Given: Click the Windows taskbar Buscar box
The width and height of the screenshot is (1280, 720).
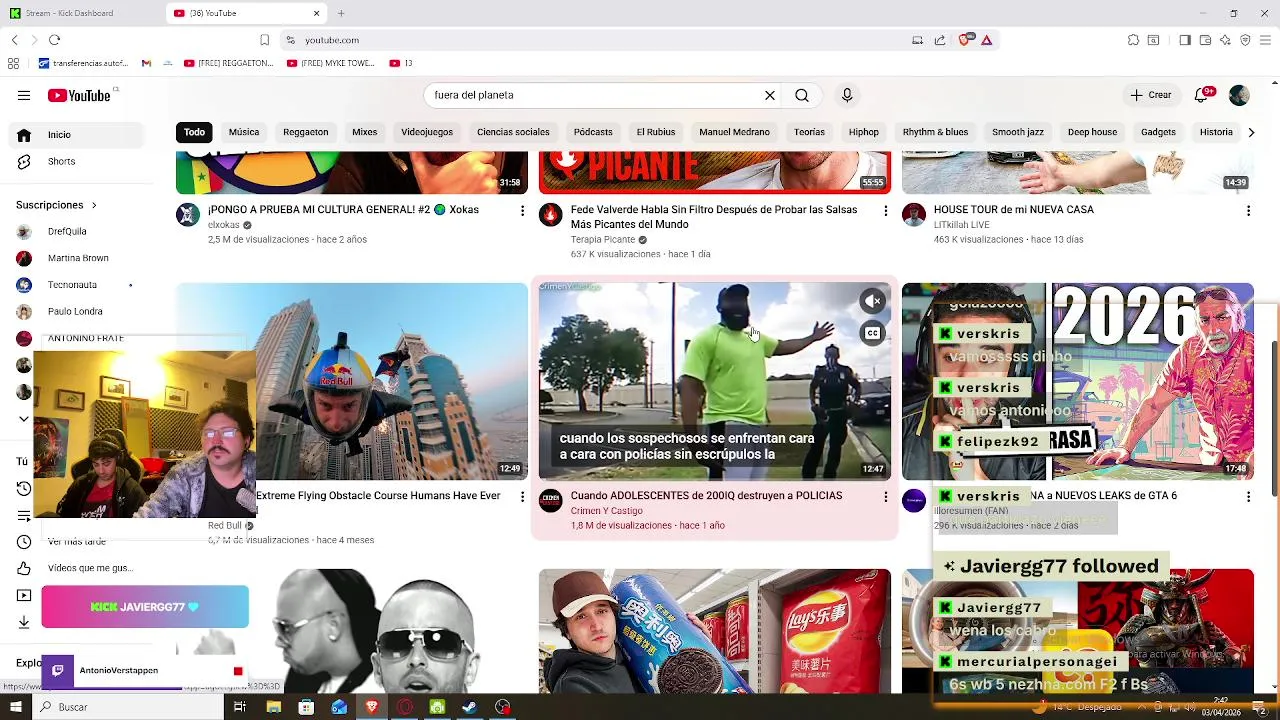Looking at the screenshot, I should click(130, 707).
